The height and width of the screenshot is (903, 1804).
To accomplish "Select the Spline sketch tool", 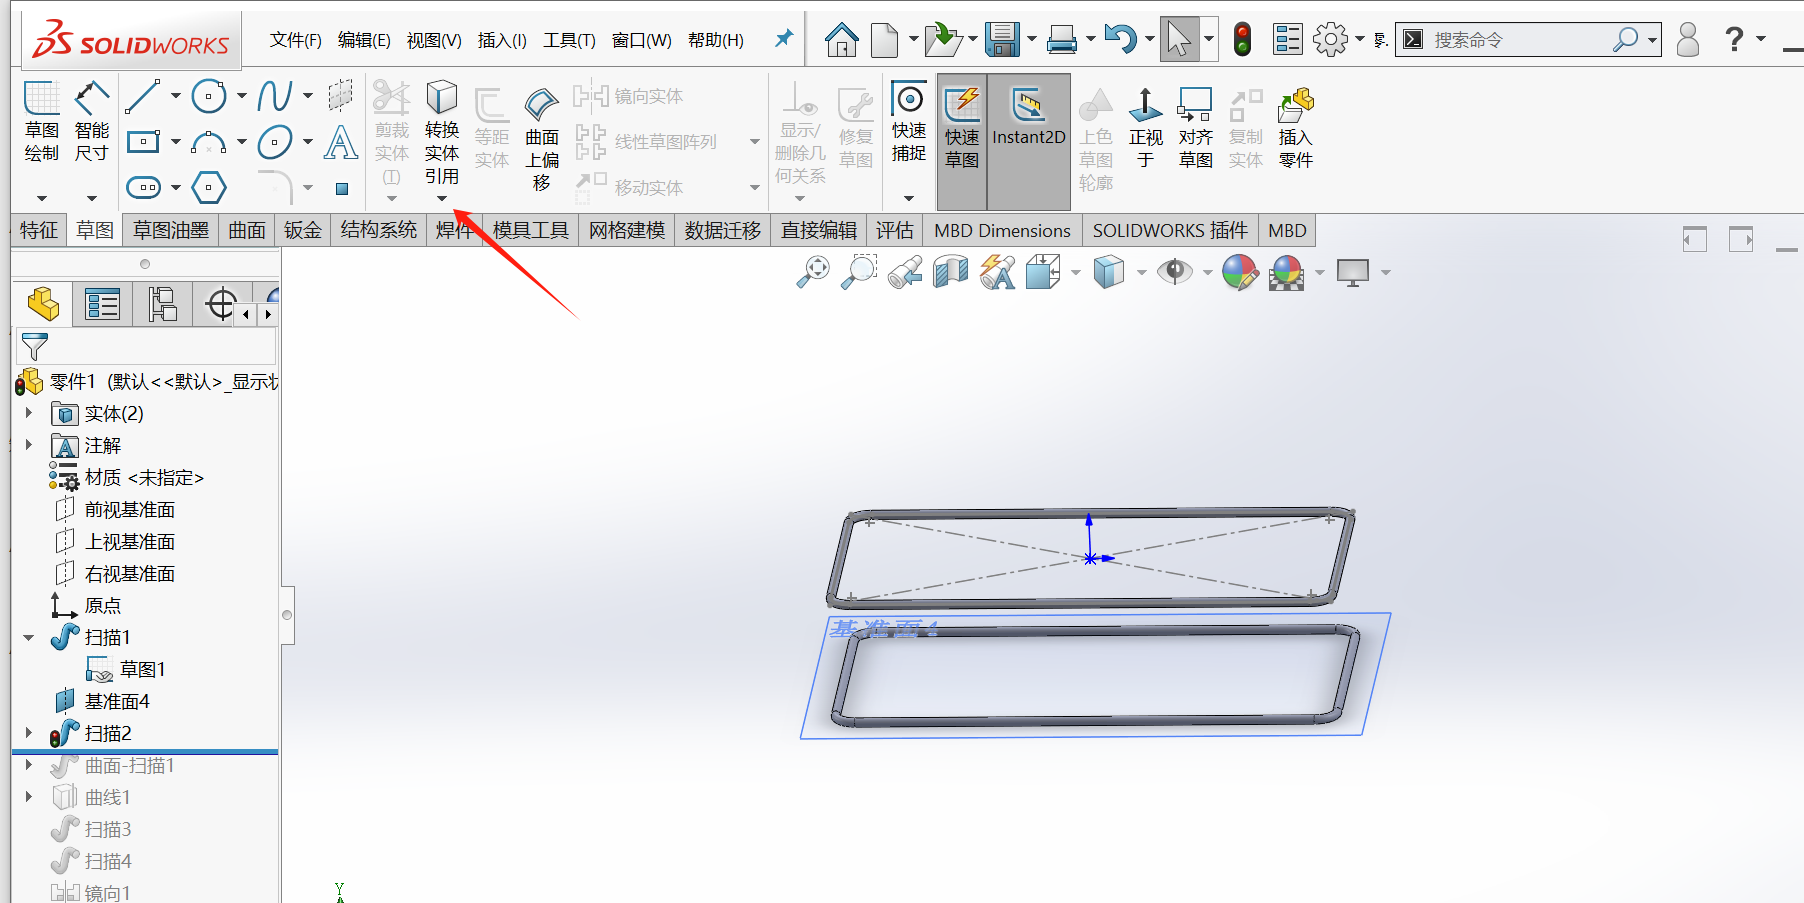I will (274, 96).
